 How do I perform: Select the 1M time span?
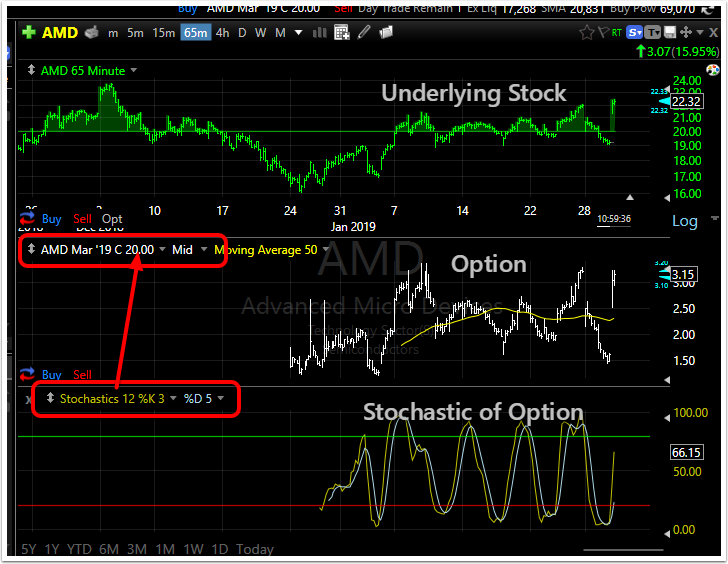click(165, 549)
